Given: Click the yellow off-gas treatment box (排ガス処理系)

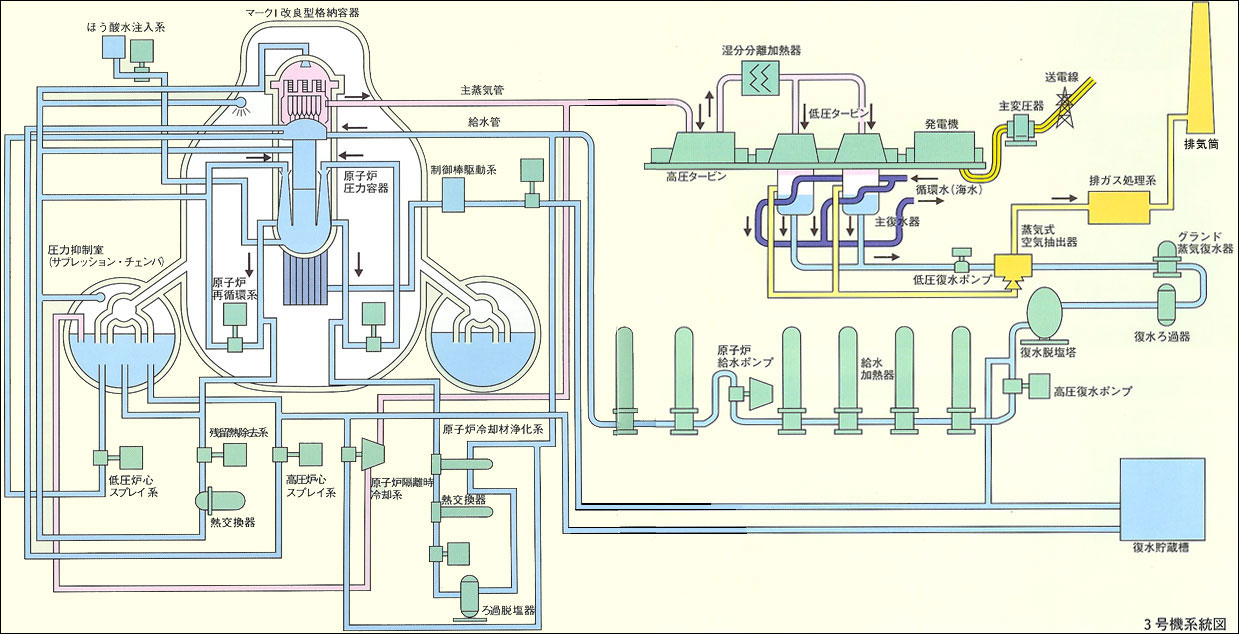Looking at the screenshot, I should (1121, 207).
